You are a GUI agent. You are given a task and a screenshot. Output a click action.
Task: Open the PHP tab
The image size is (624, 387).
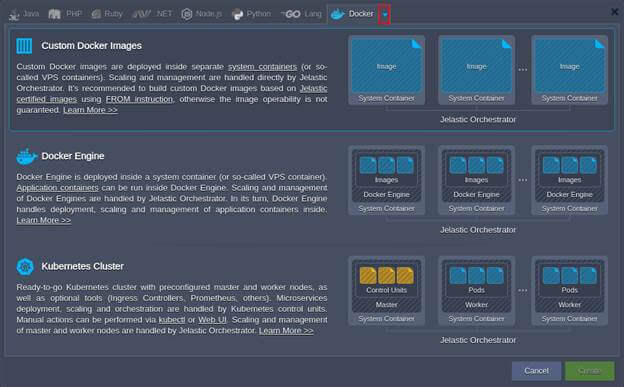(x=65, y=14)
